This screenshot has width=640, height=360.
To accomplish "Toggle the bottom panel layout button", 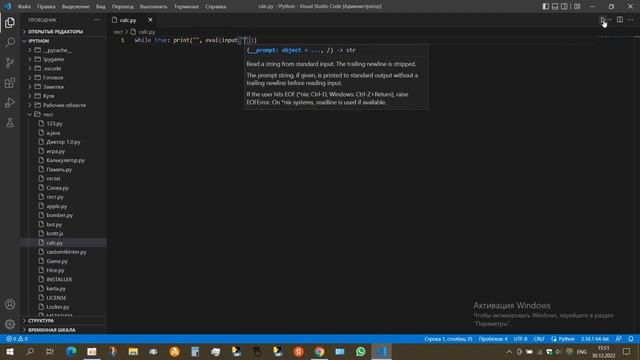I will [x=555, y=7].
